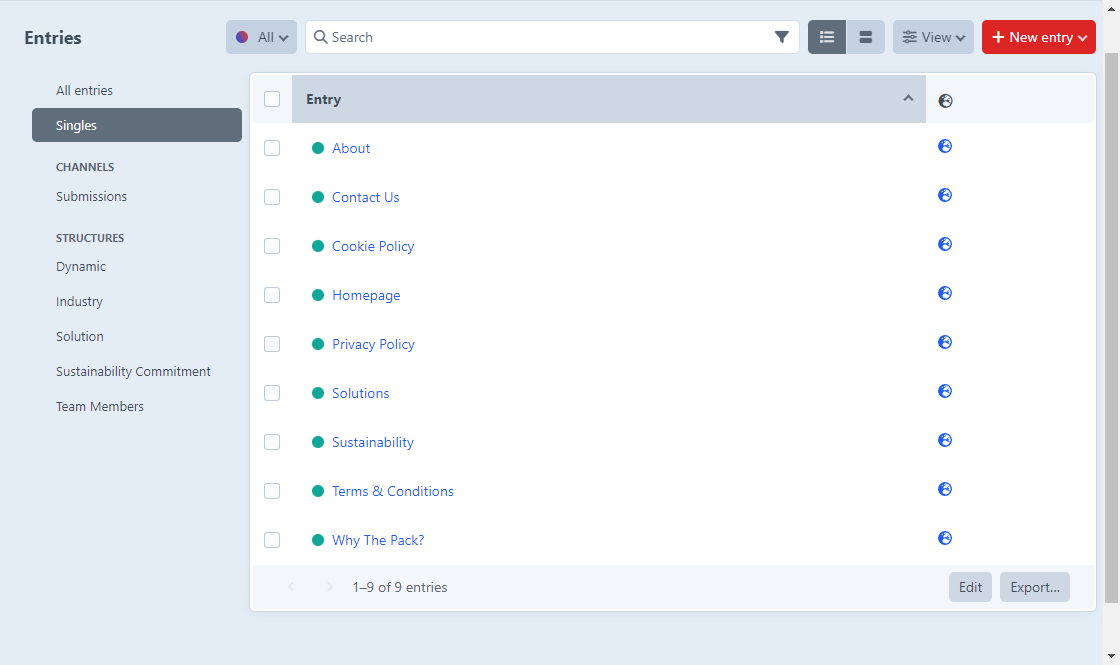Image resolution: width=1120 pixels, height=665 pixels.
Task: Click the globe column header icon
Action: coord(946,100)
